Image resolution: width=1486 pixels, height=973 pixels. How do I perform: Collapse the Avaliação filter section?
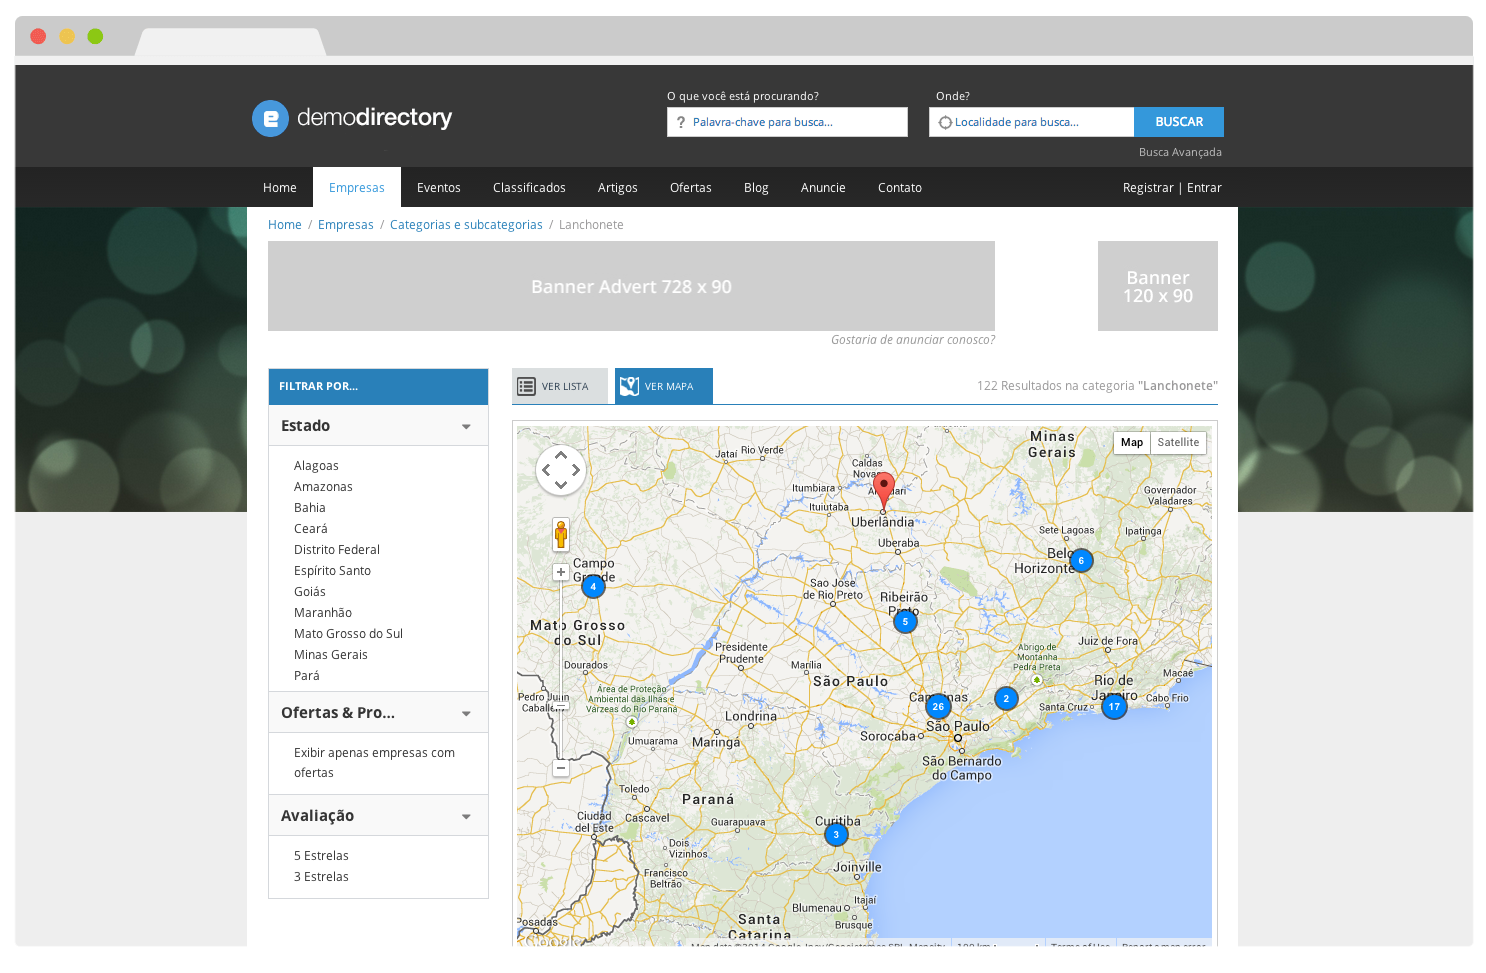466,817
